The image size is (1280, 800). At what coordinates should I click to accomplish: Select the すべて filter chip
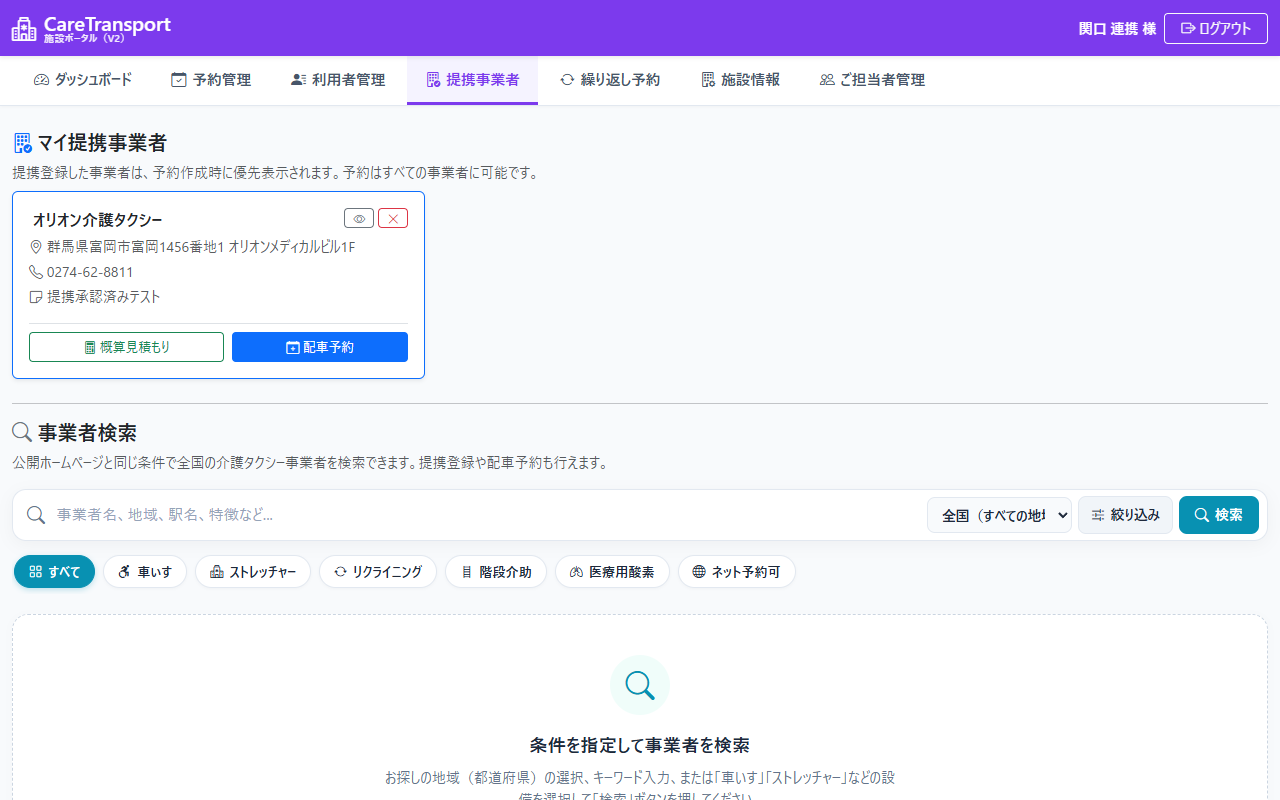coord(54,572)
